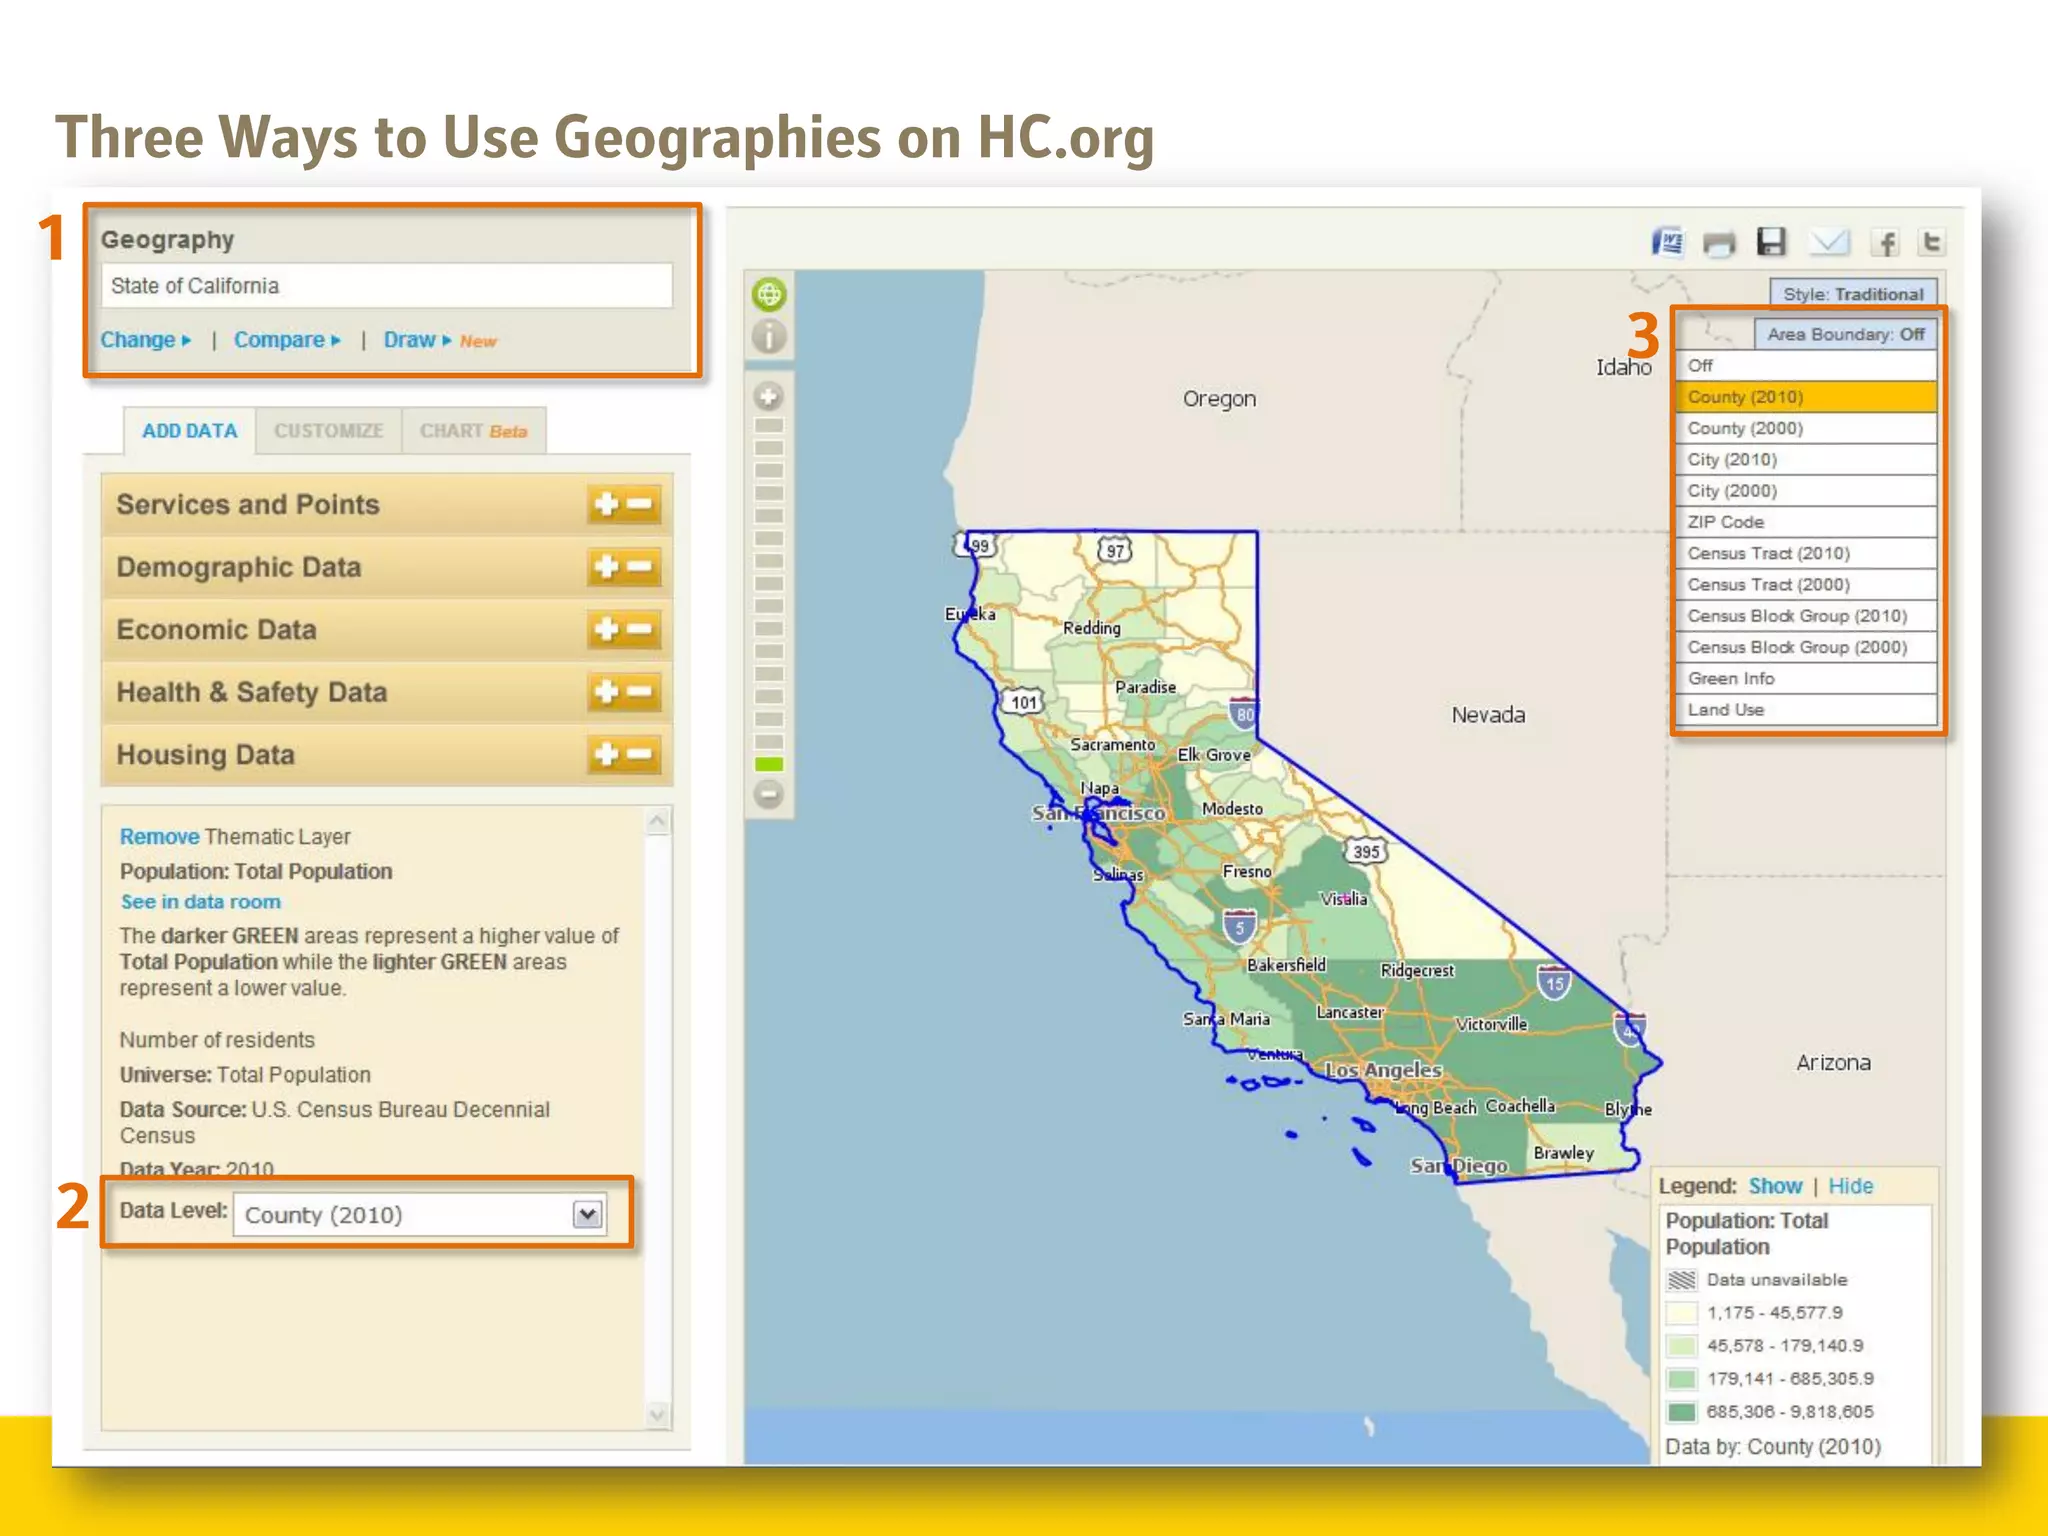Open the Data Level dropdown
Screen dimensions: 2048x1536
[x=587, y=1214]
